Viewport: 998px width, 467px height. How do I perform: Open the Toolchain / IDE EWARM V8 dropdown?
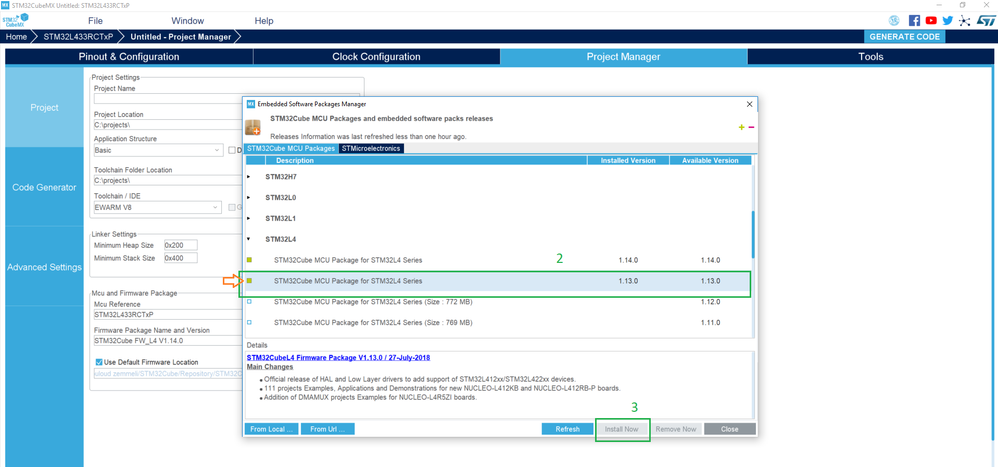(157, 207)
